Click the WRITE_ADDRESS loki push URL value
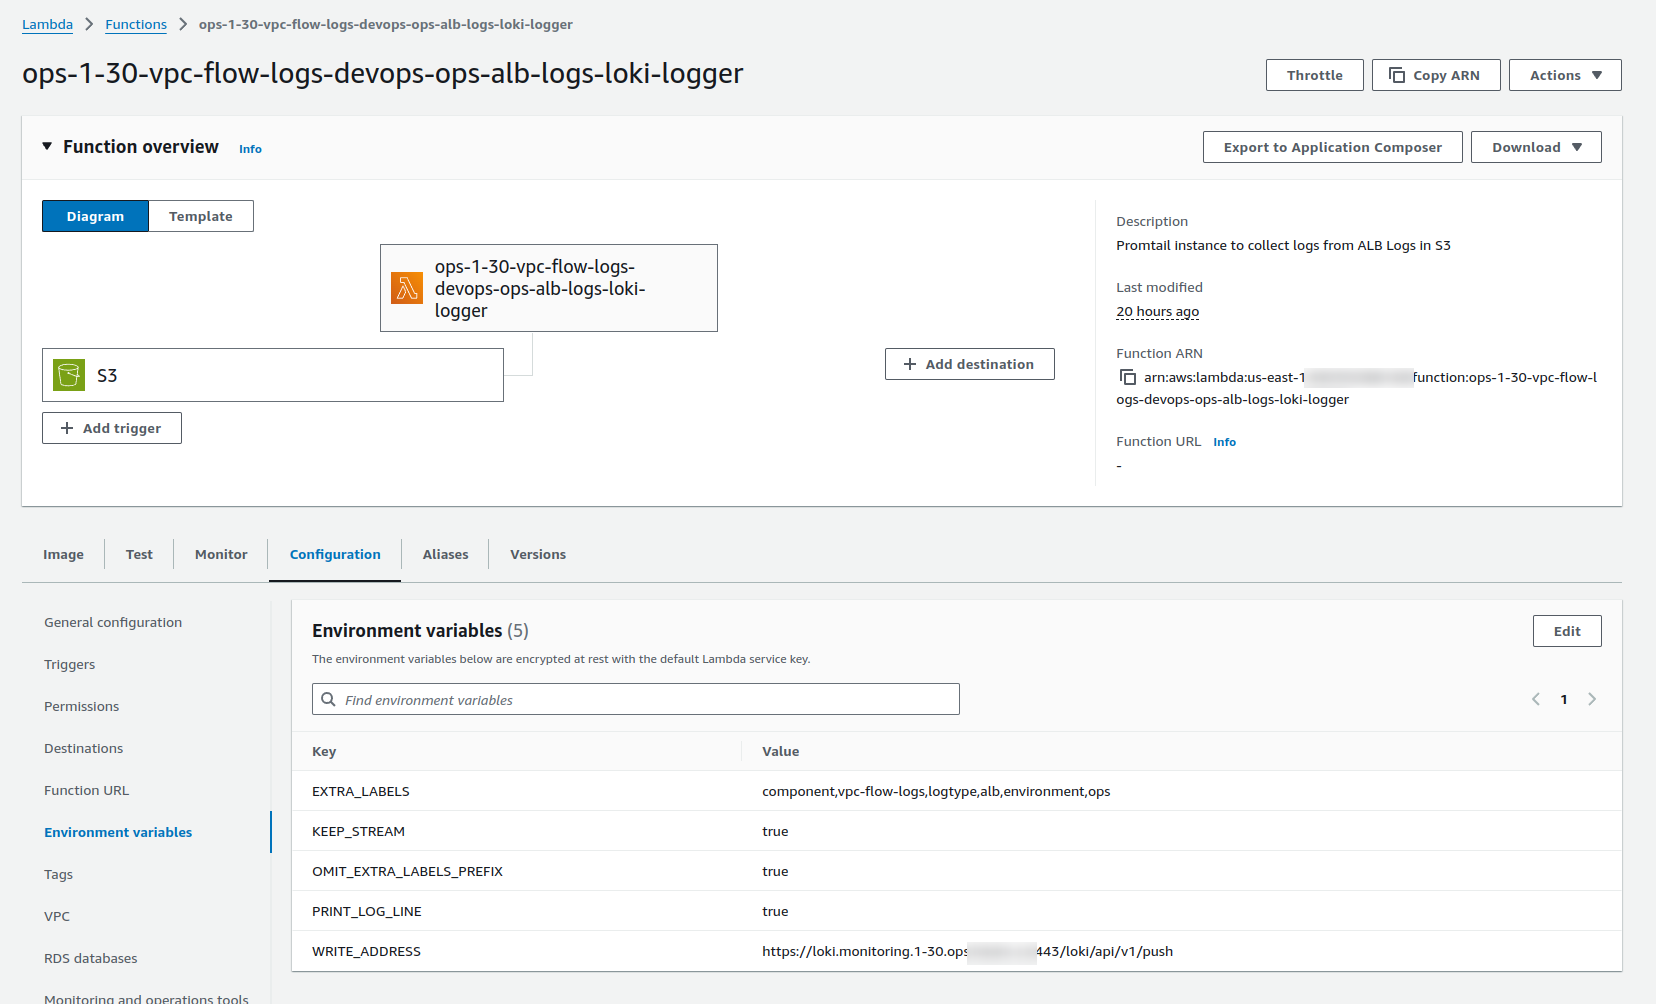The width and height of the screenshot is (1656, 1004). click(x=967, y=951)
